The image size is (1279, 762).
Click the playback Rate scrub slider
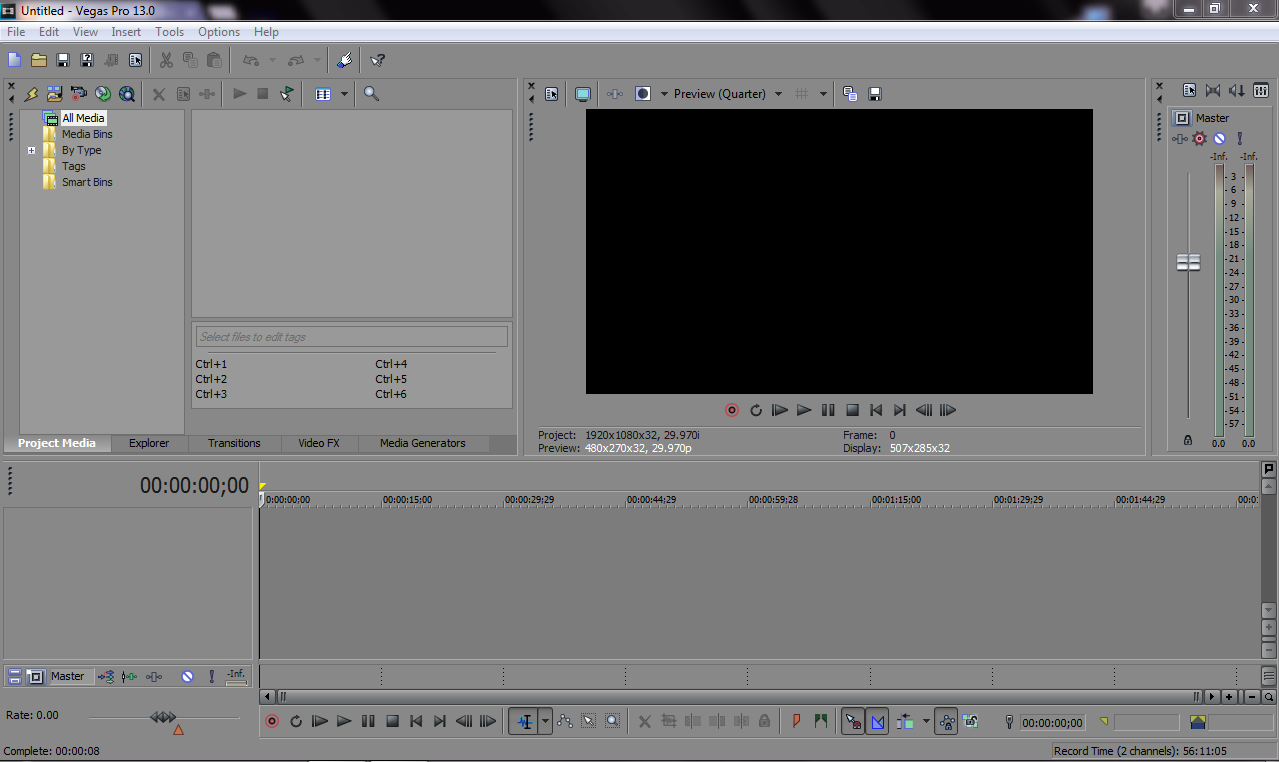[163, 717]
